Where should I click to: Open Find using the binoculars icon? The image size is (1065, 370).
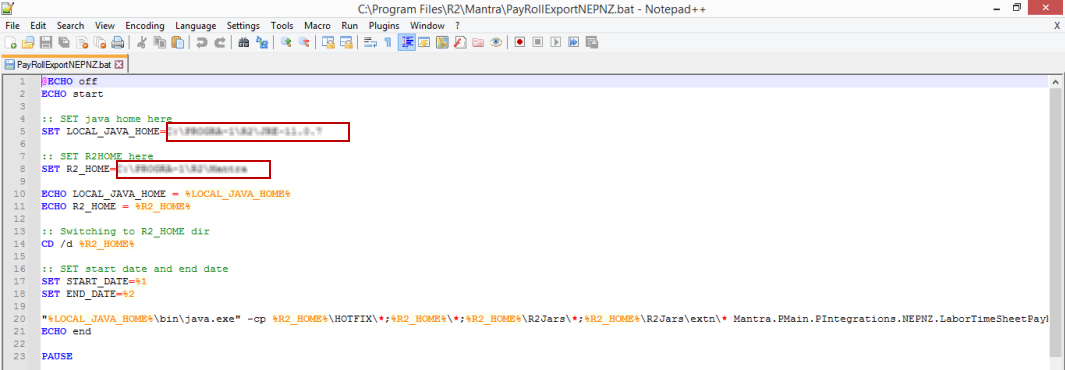pyautogui.click(x=244, y=43)
